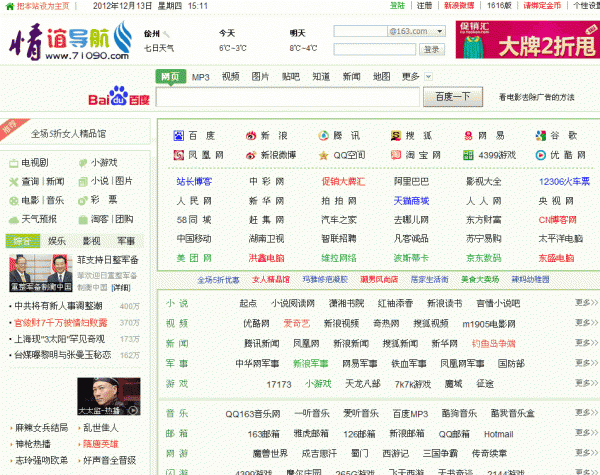Click the Youku play icon beside 优酷网
The height and width of the screenshot is (475, 600).
click(541, 155)
